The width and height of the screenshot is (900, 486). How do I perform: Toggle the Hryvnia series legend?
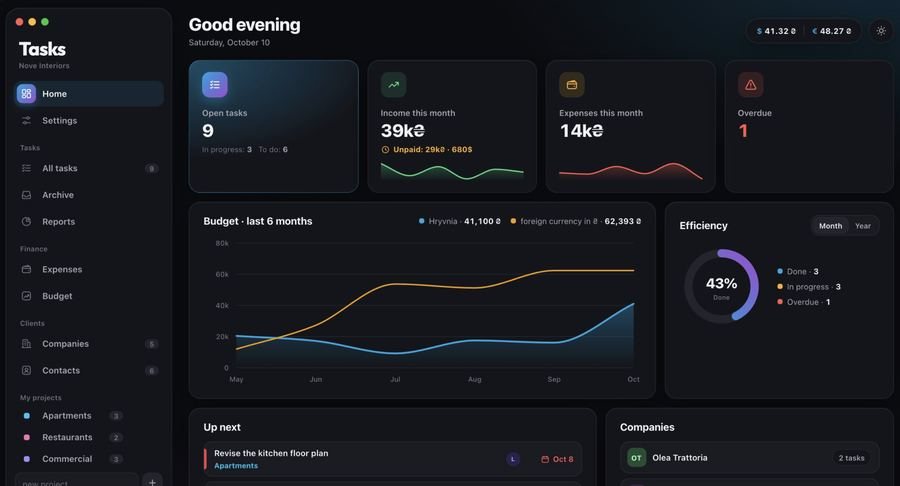pos(460,221)
